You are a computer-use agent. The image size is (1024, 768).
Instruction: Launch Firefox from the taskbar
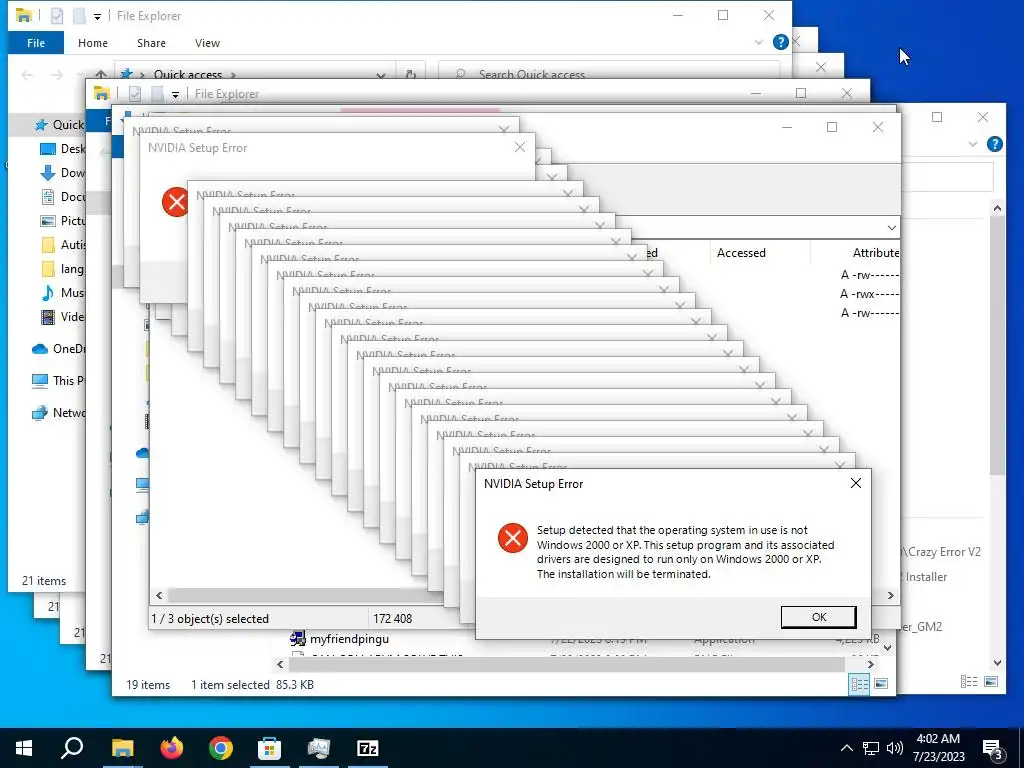[172, 748]
